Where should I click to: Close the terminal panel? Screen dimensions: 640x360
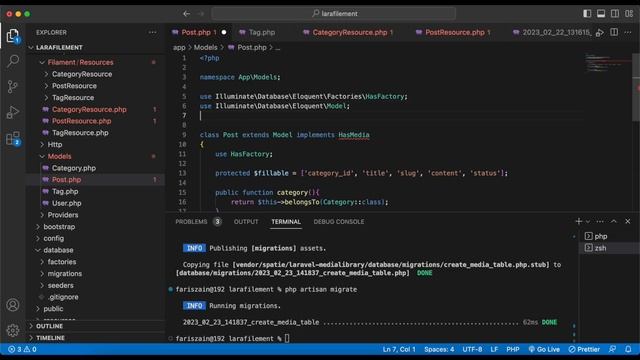click(628, 221)
